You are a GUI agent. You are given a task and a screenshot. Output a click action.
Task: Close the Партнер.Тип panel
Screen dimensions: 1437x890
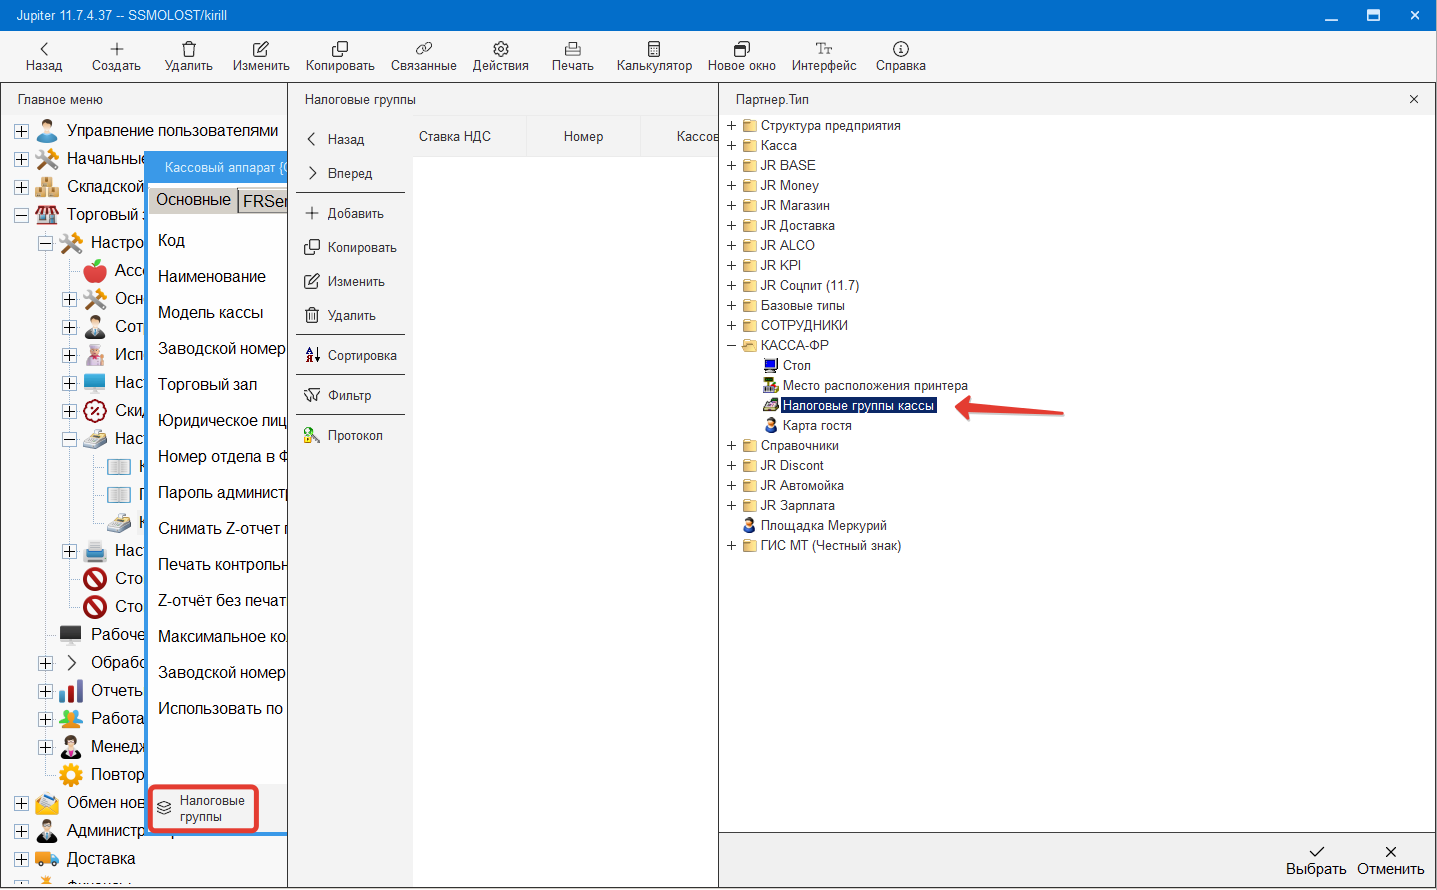[1413, 99]
